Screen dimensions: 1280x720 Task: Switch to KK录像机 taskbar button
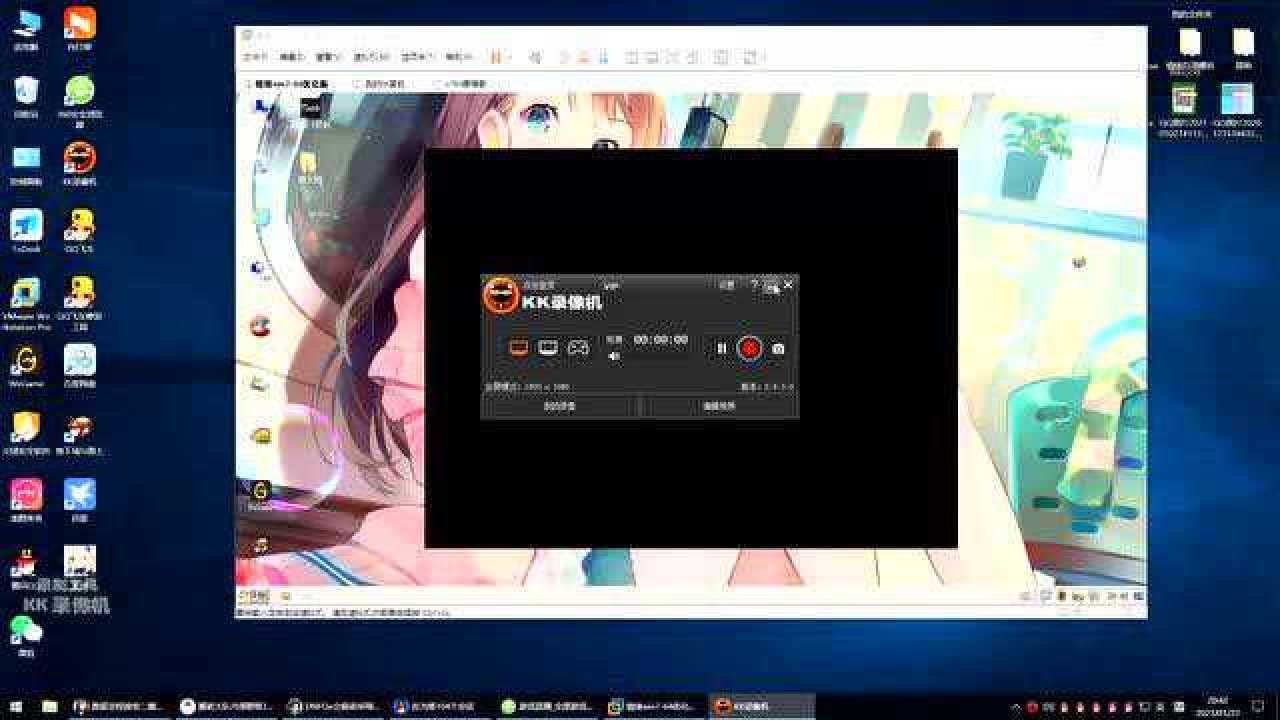click(762, 706)
